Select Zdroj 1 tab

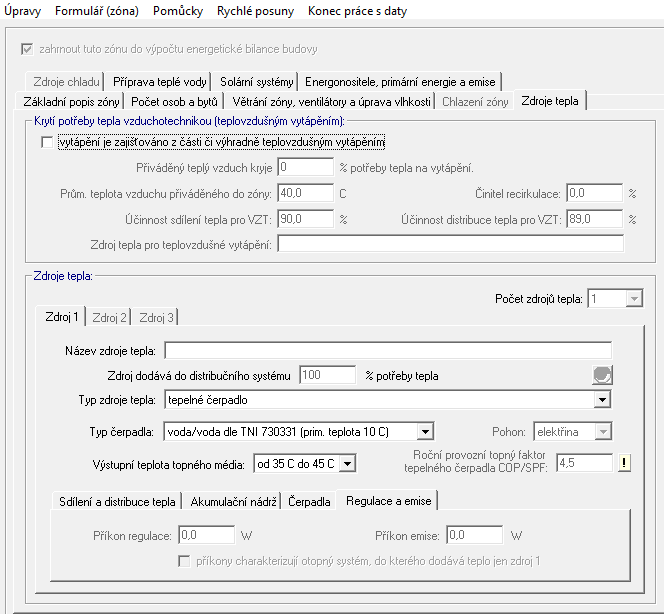[x=62, y=317]
